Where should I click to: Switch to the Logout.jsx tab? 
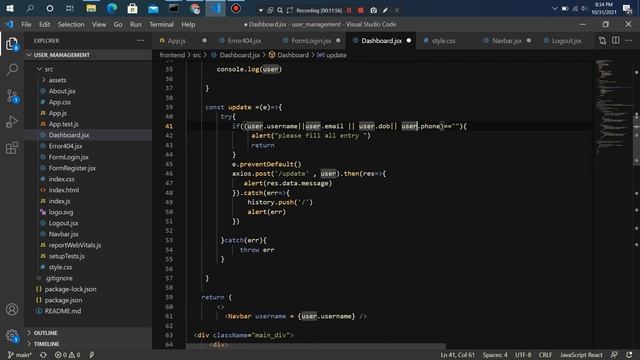click(566, 41)
